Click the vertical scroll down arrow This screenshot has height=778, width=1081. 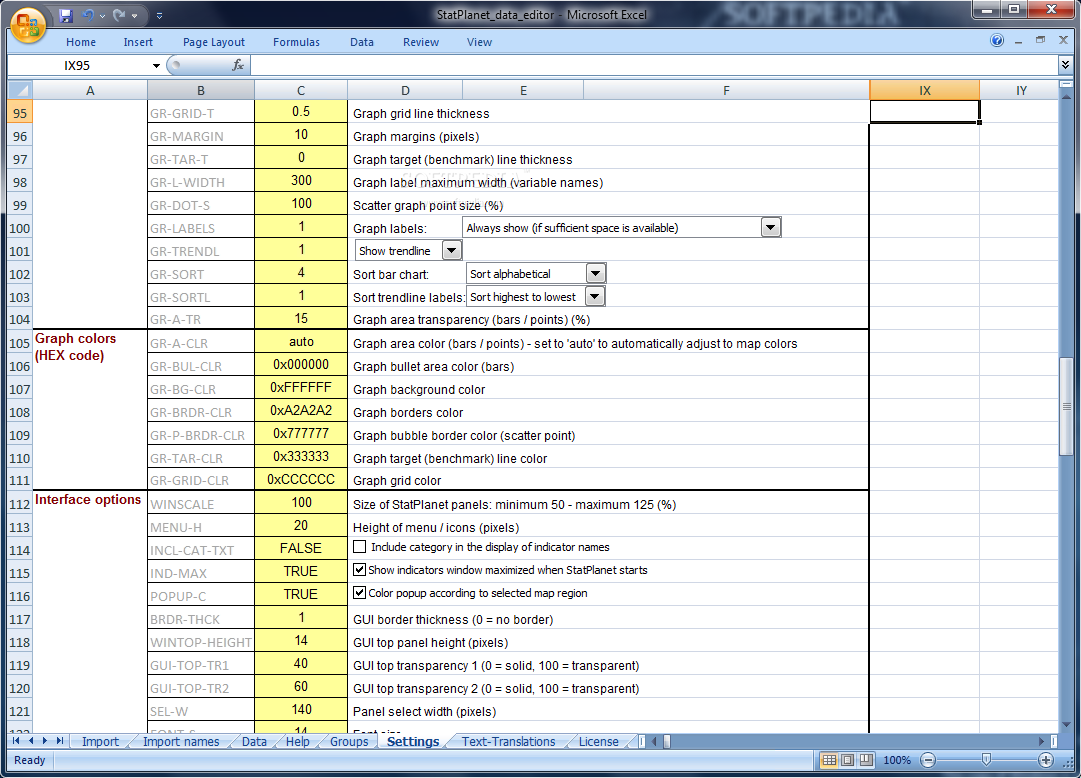1066,724
